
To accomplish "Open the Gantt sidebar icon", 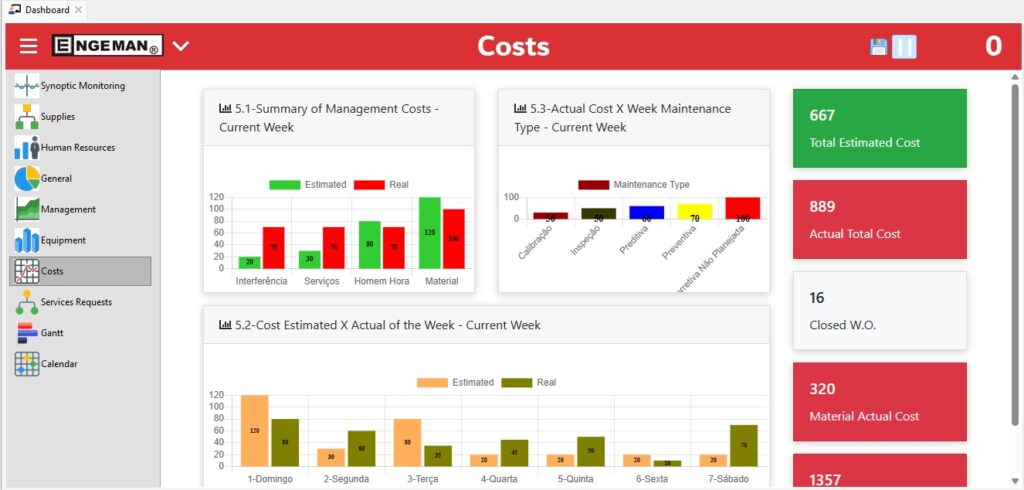I will (x=27, y=333).
